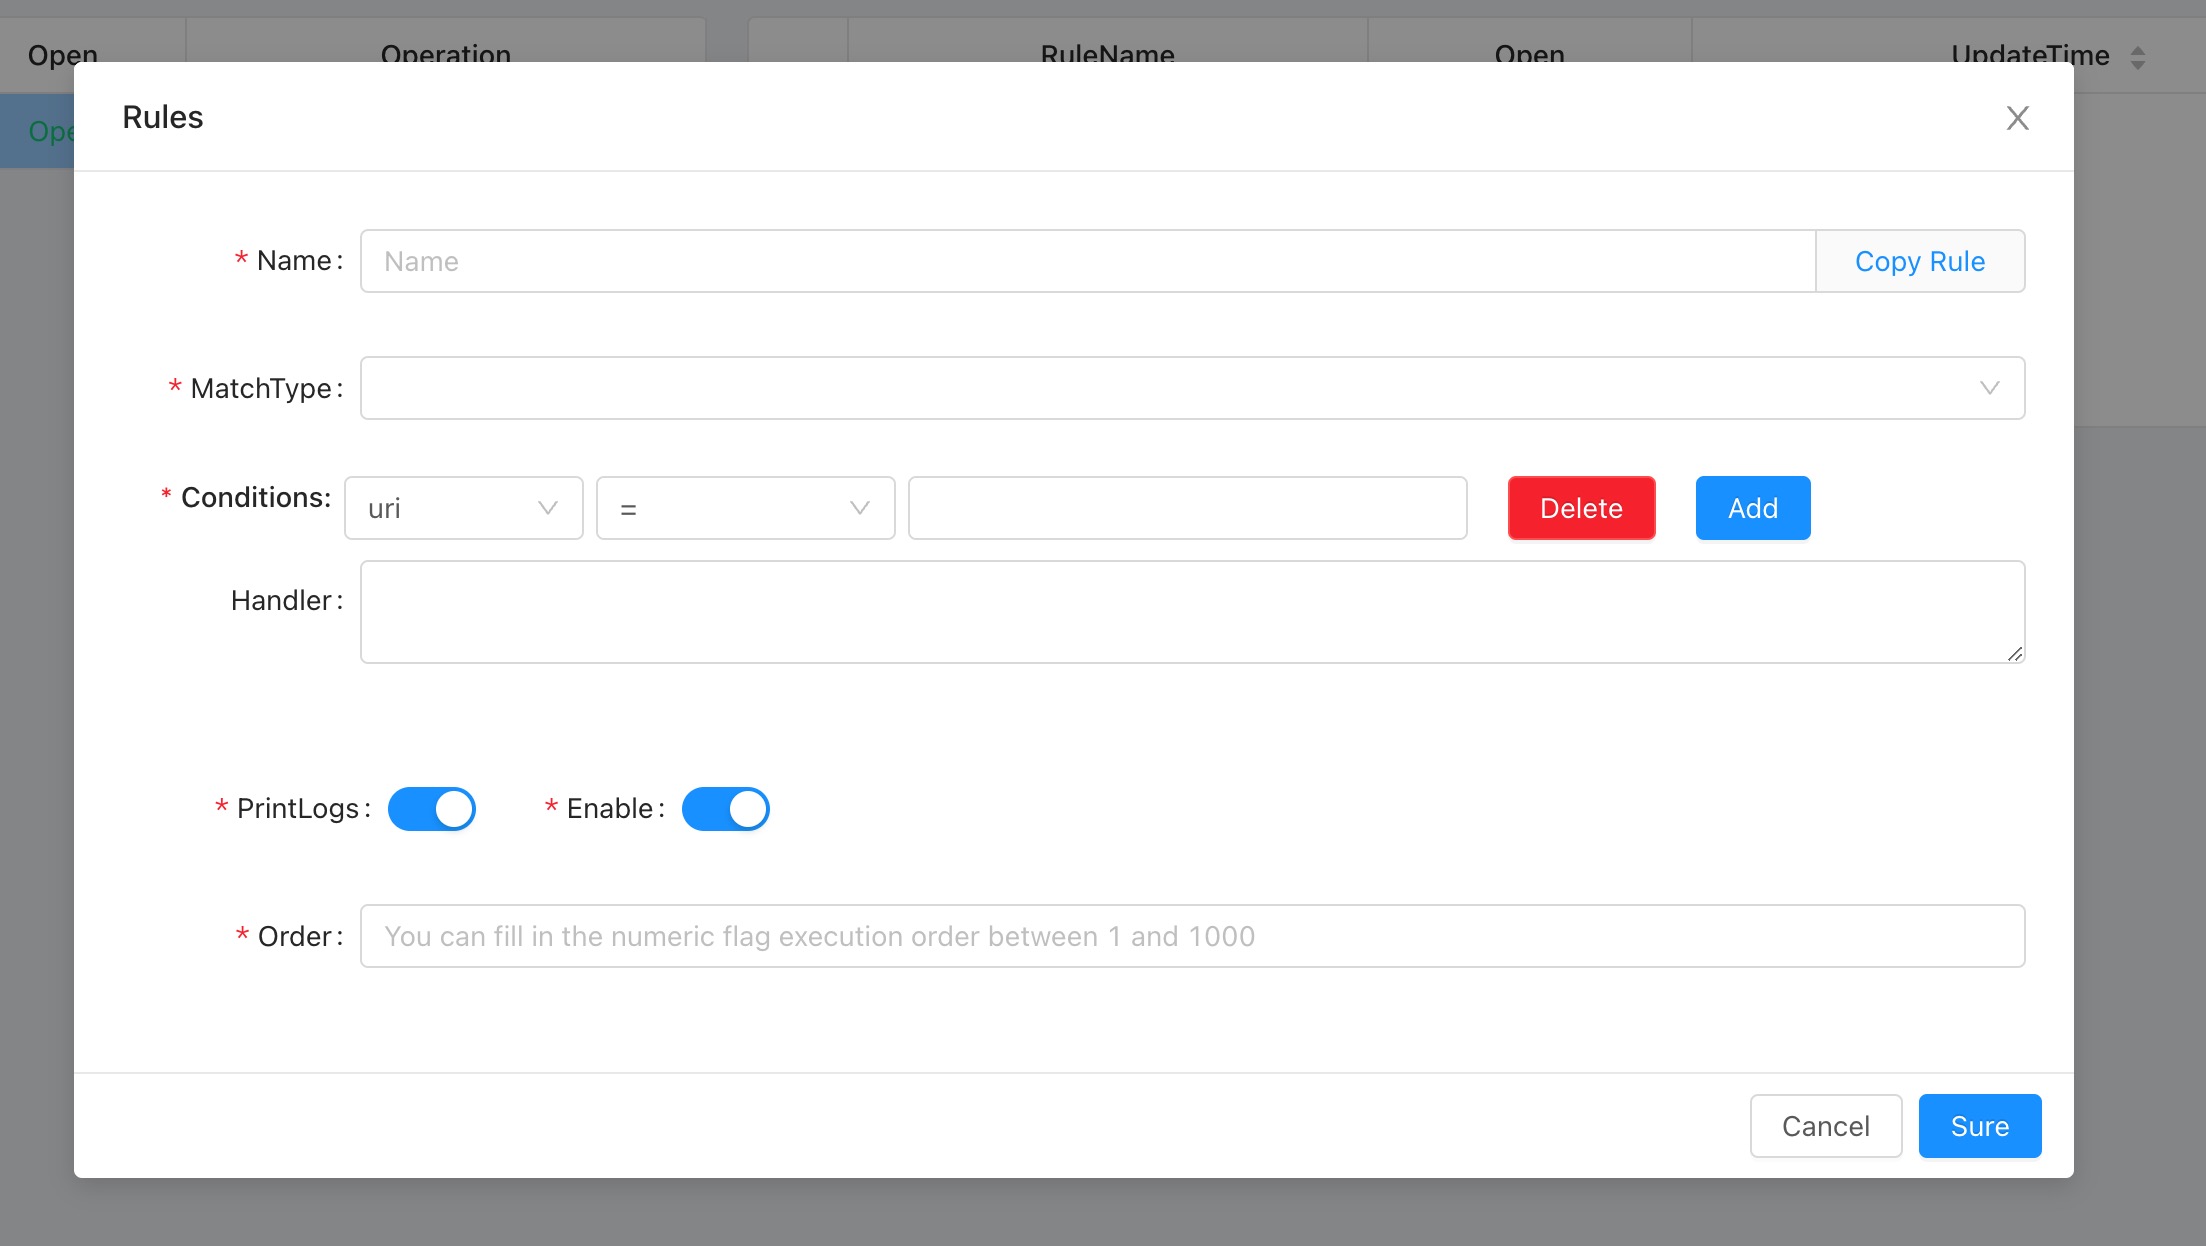Image resolution: width=2206 pixels, height=1246 pixels.
Task: Focus the Order number input field
Action: 1192,936
